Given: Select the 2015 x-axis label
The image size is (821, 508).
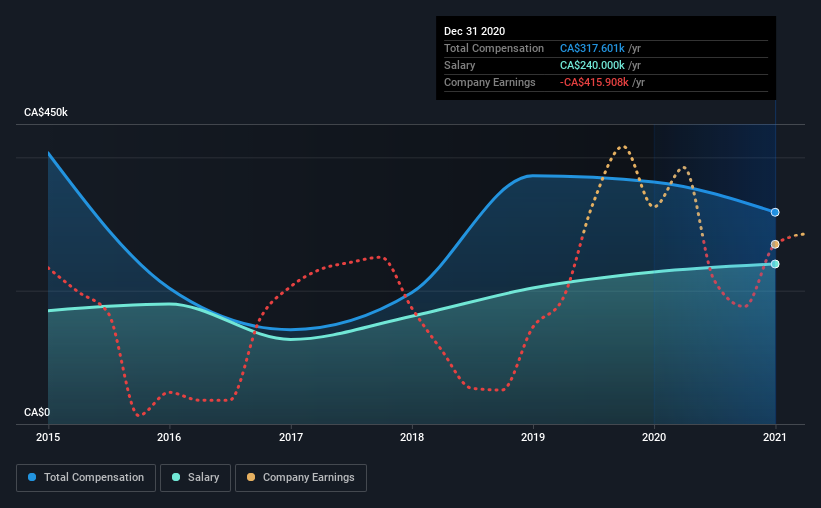Looking at the screenshot, I should click(48, 437).
